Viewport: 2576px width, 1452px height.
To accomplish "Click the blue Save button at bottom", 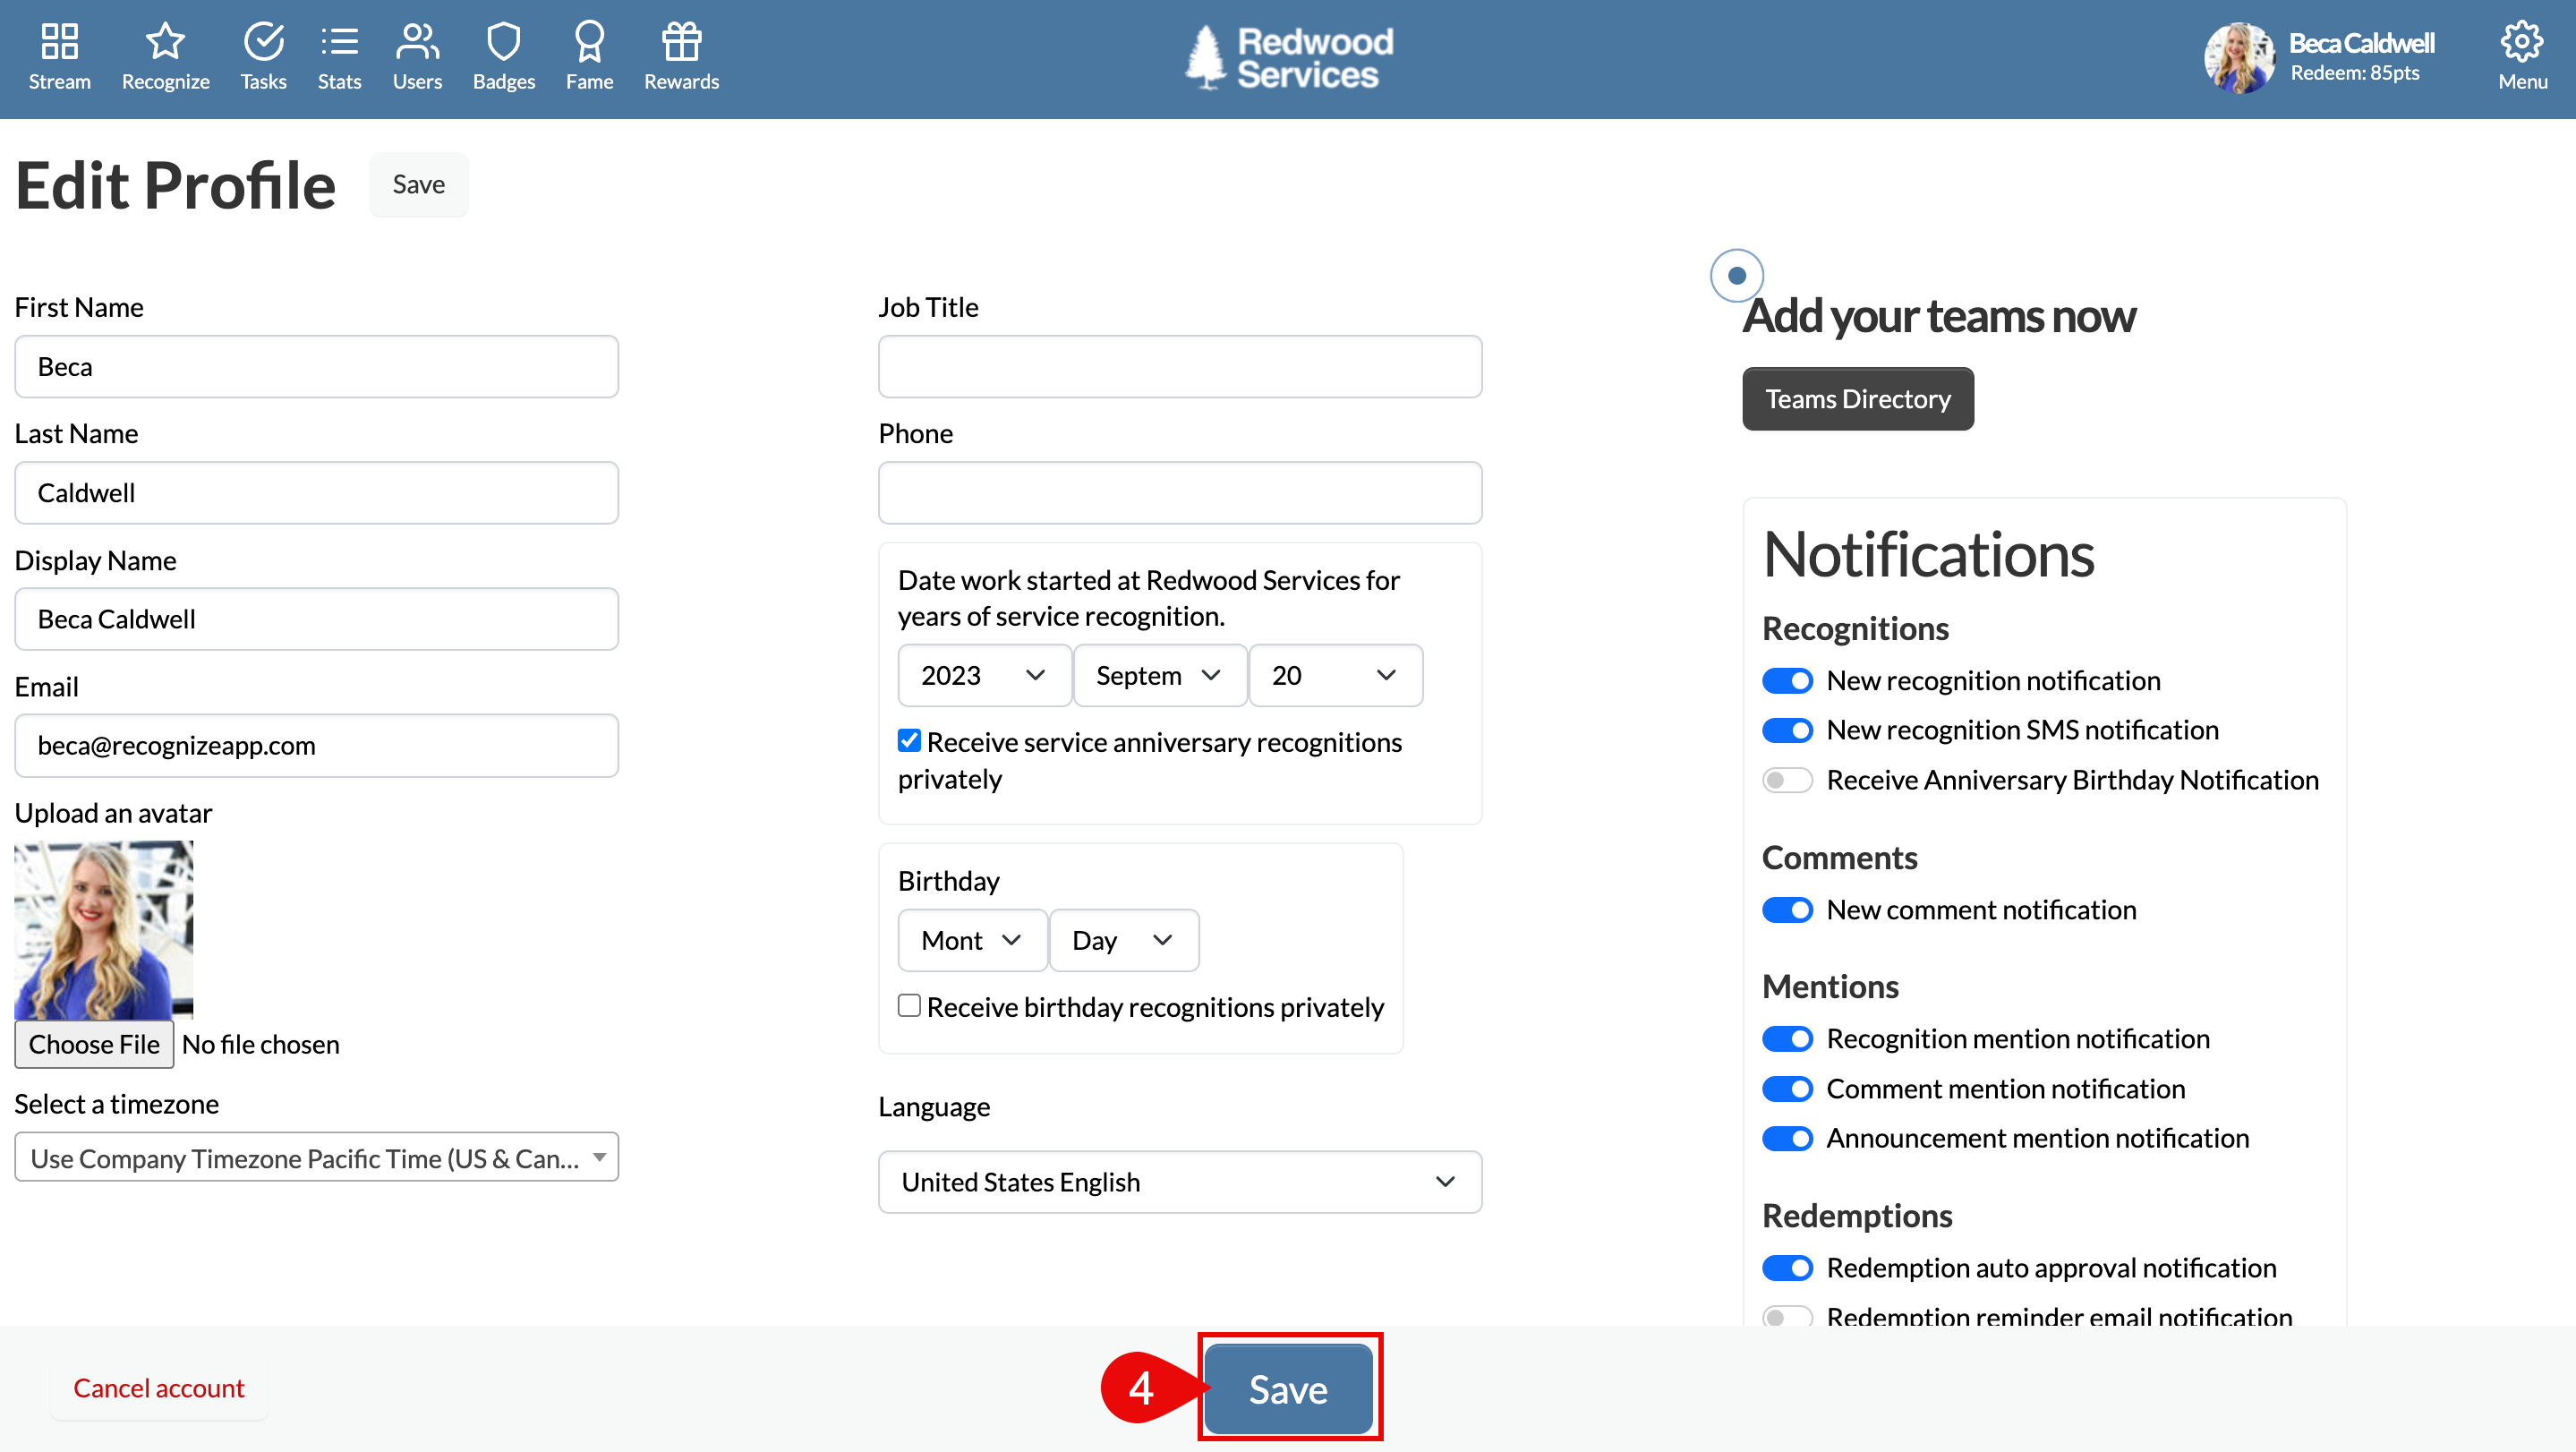I will click(x=1288, y=1390).
